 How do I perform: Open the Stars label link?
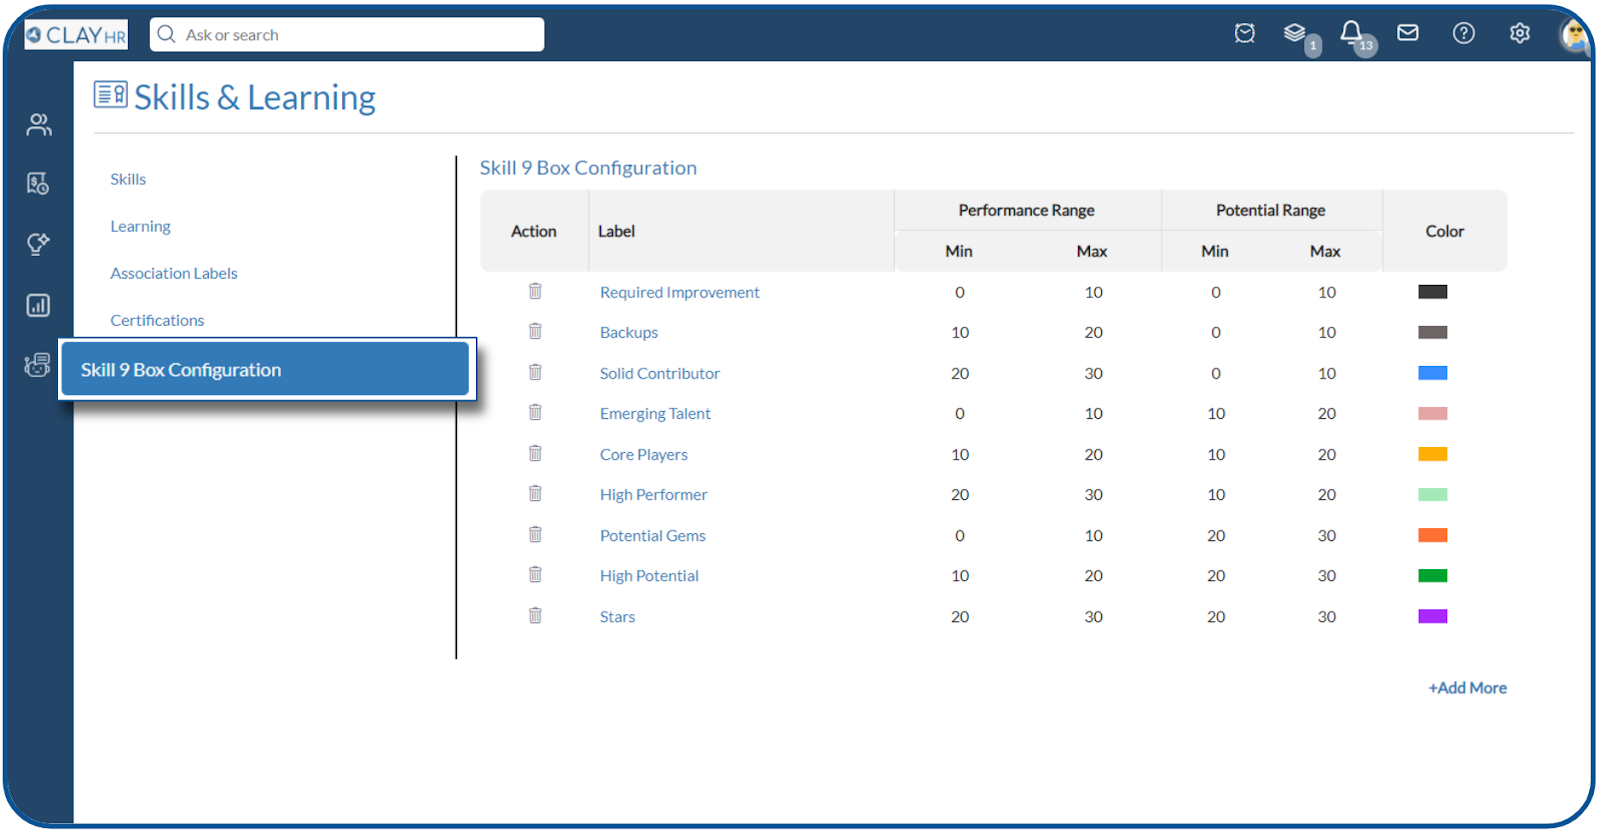(x=617, y=616)
